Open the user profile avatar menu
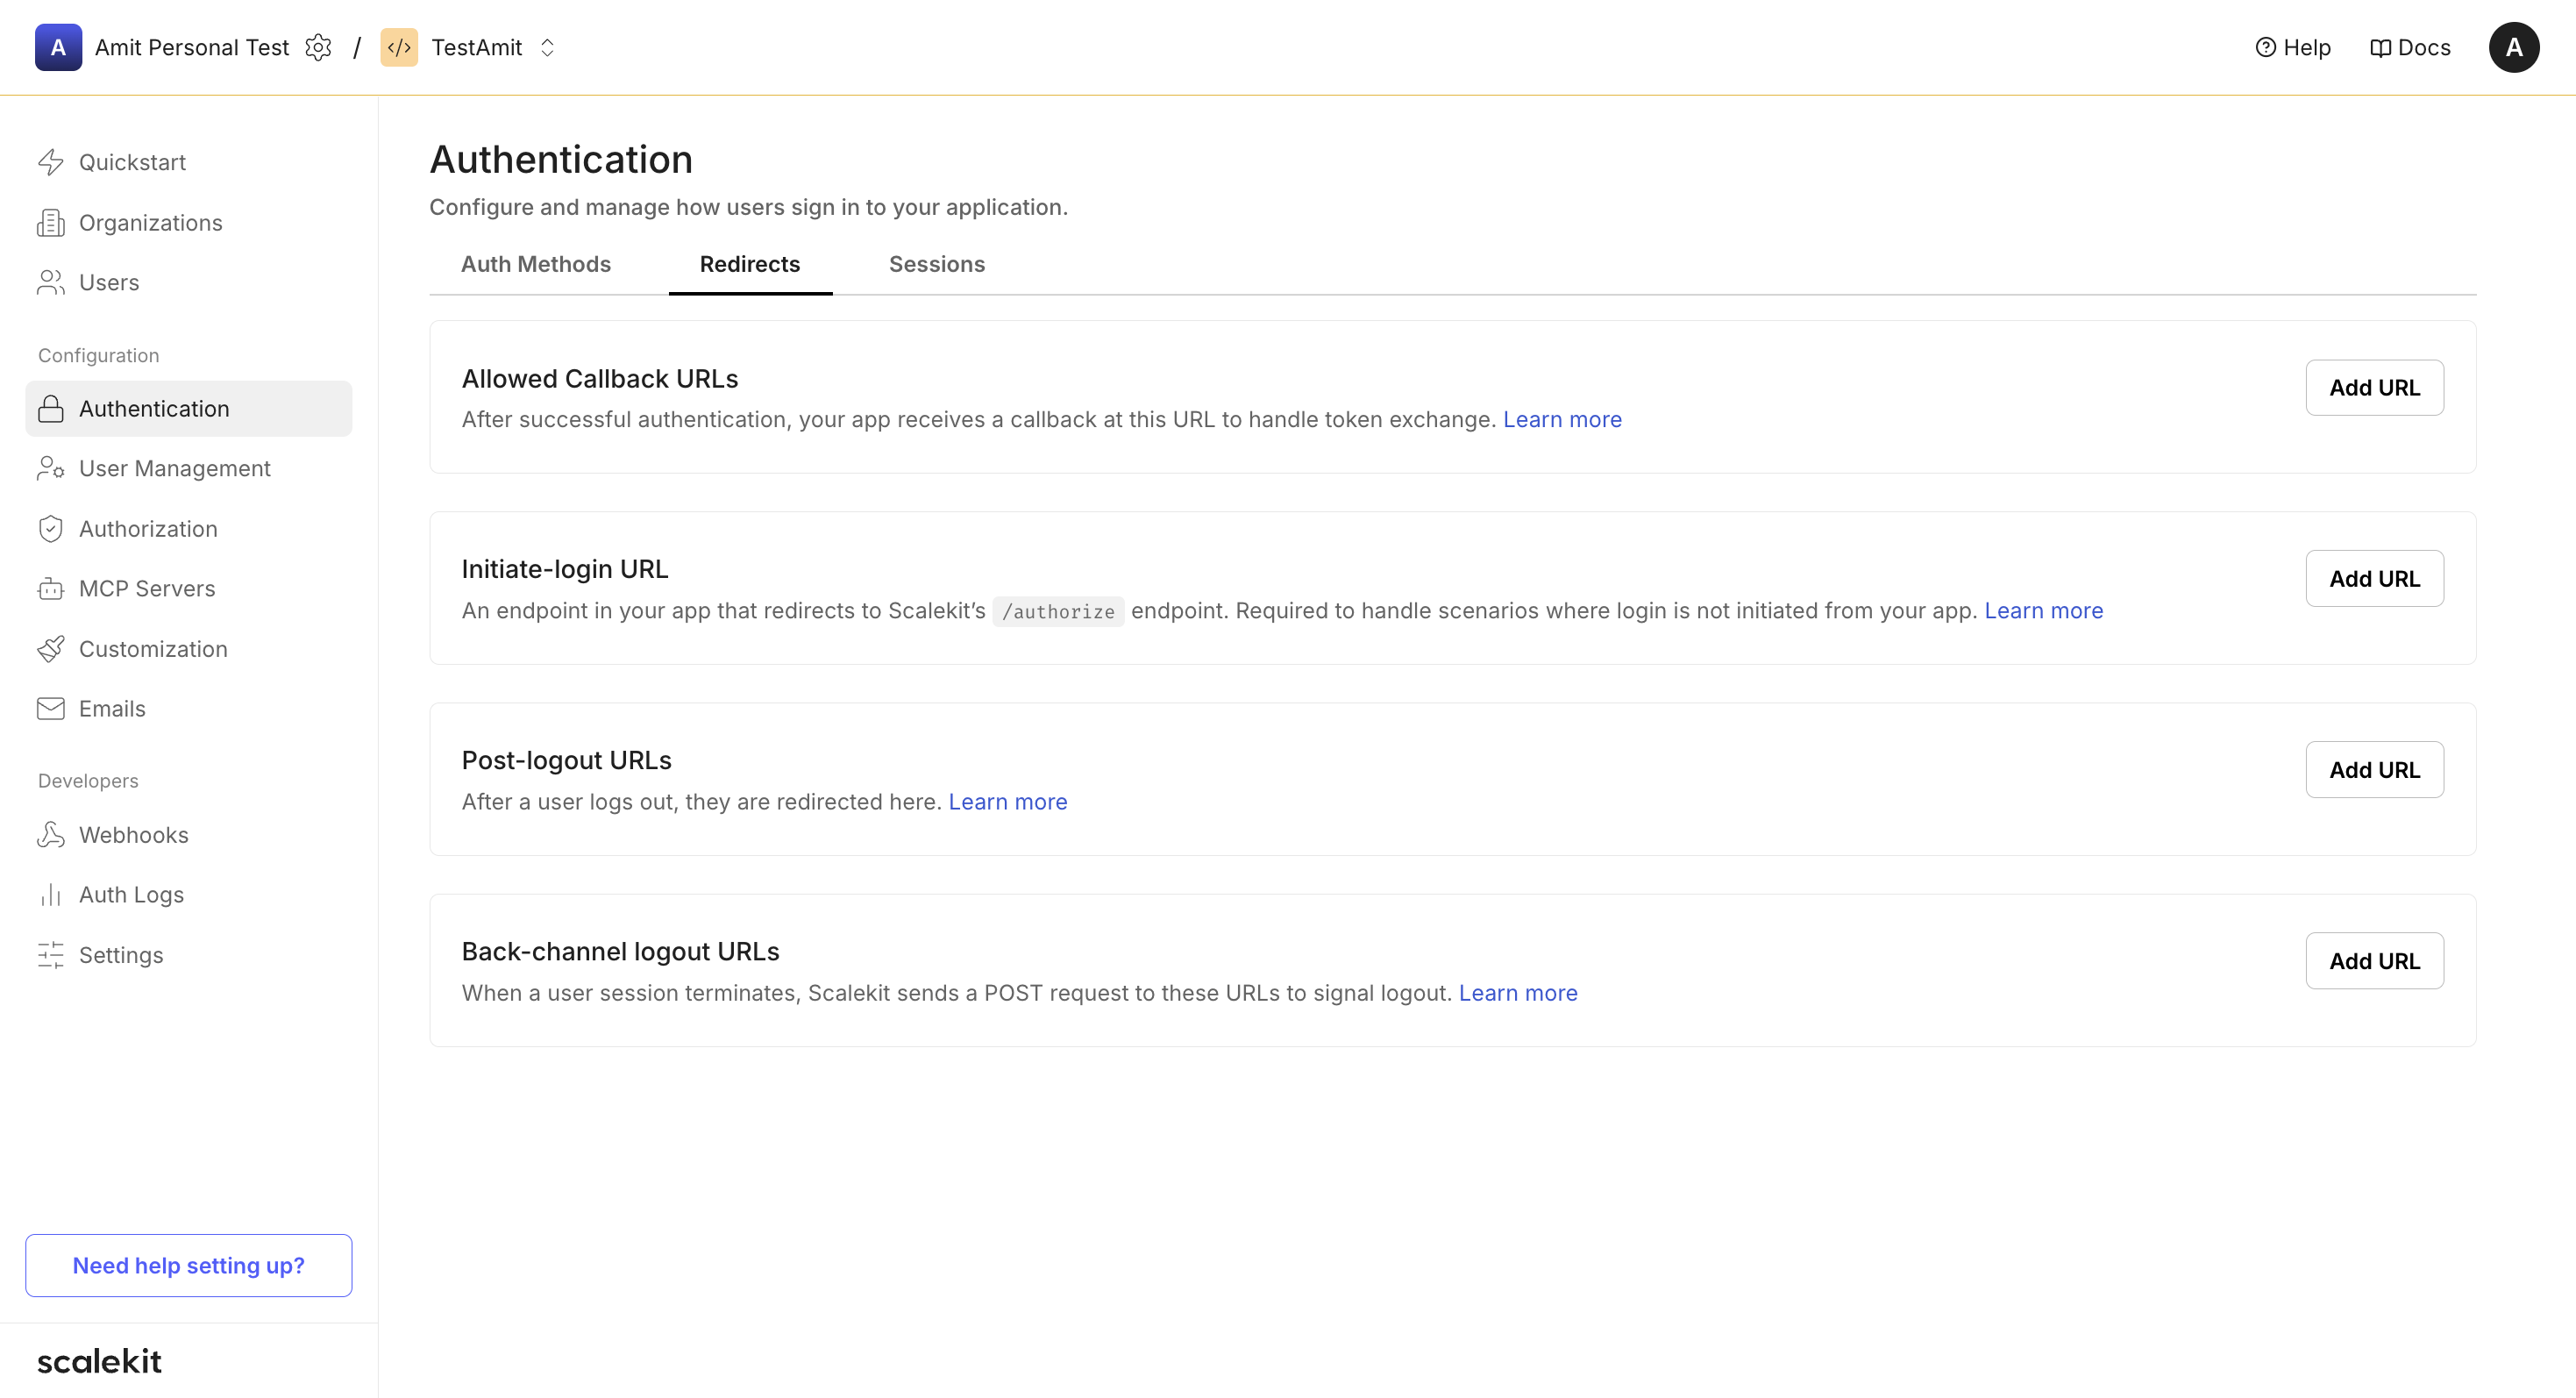The width and height of the screenshot is (2576, 1398). click(2514, 47)
